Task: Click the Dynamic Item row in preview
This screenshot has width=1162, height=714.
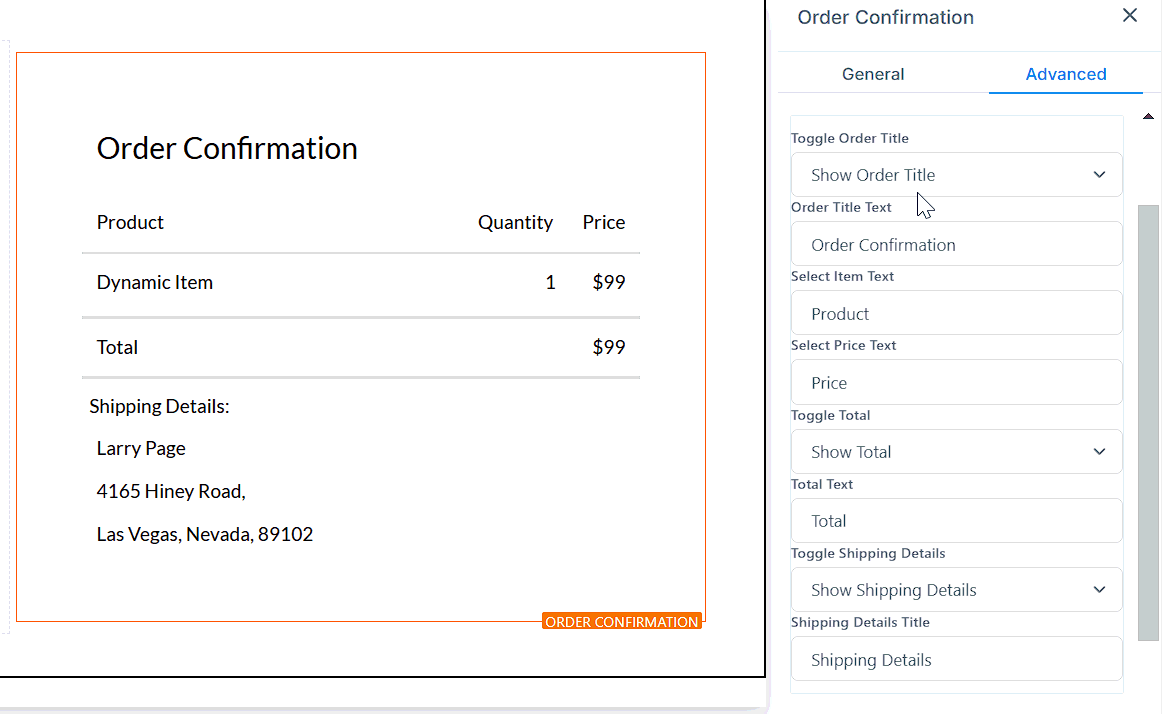Action: coord(155,283)
